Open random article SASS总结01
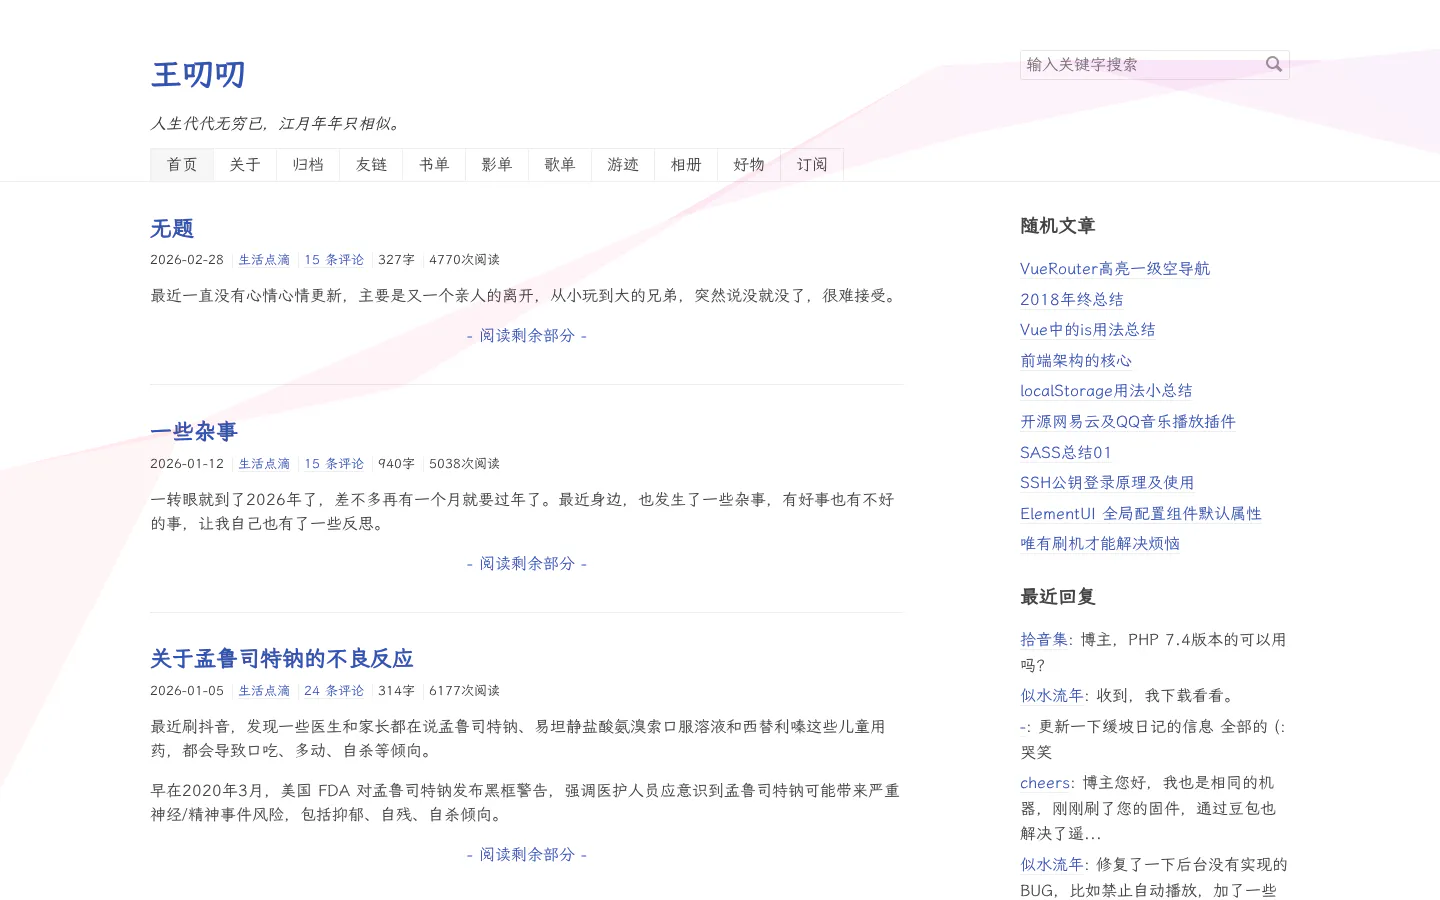This screenshot has width=1440, height=900. click(x=1066, y=453)
